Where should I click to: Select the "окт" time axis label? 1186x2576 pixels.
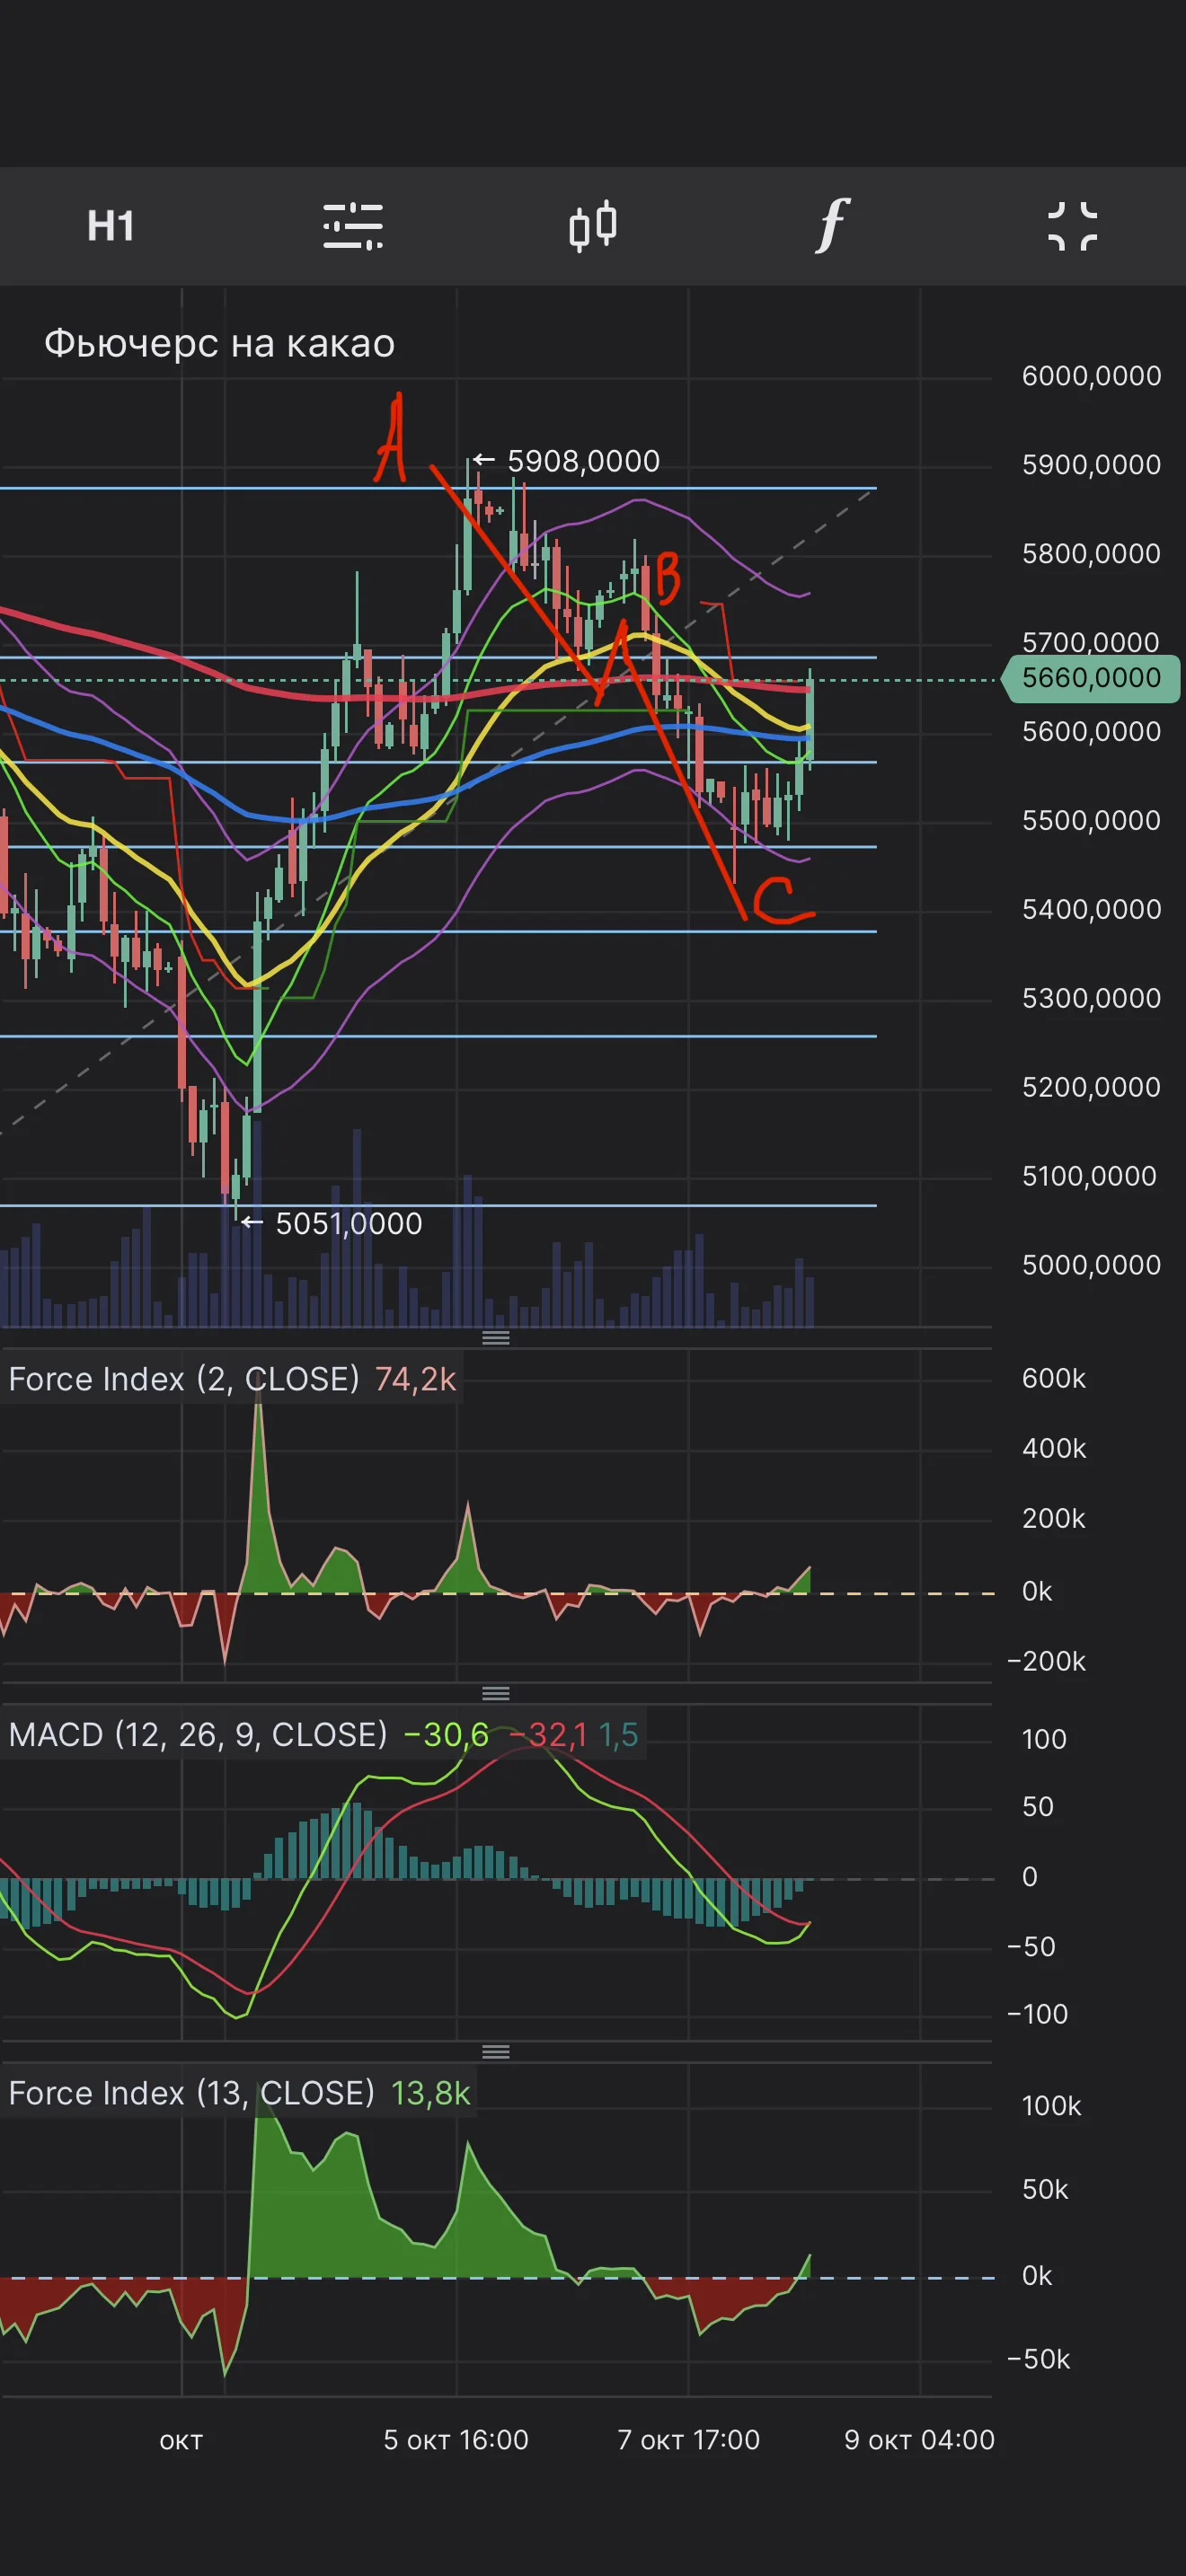pos(181,2441)
